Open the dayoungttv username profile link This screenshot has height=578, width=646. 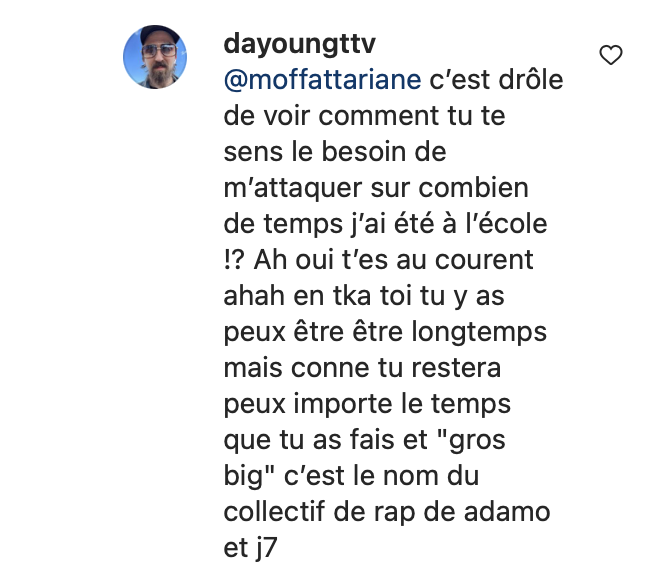coord(300,44)
